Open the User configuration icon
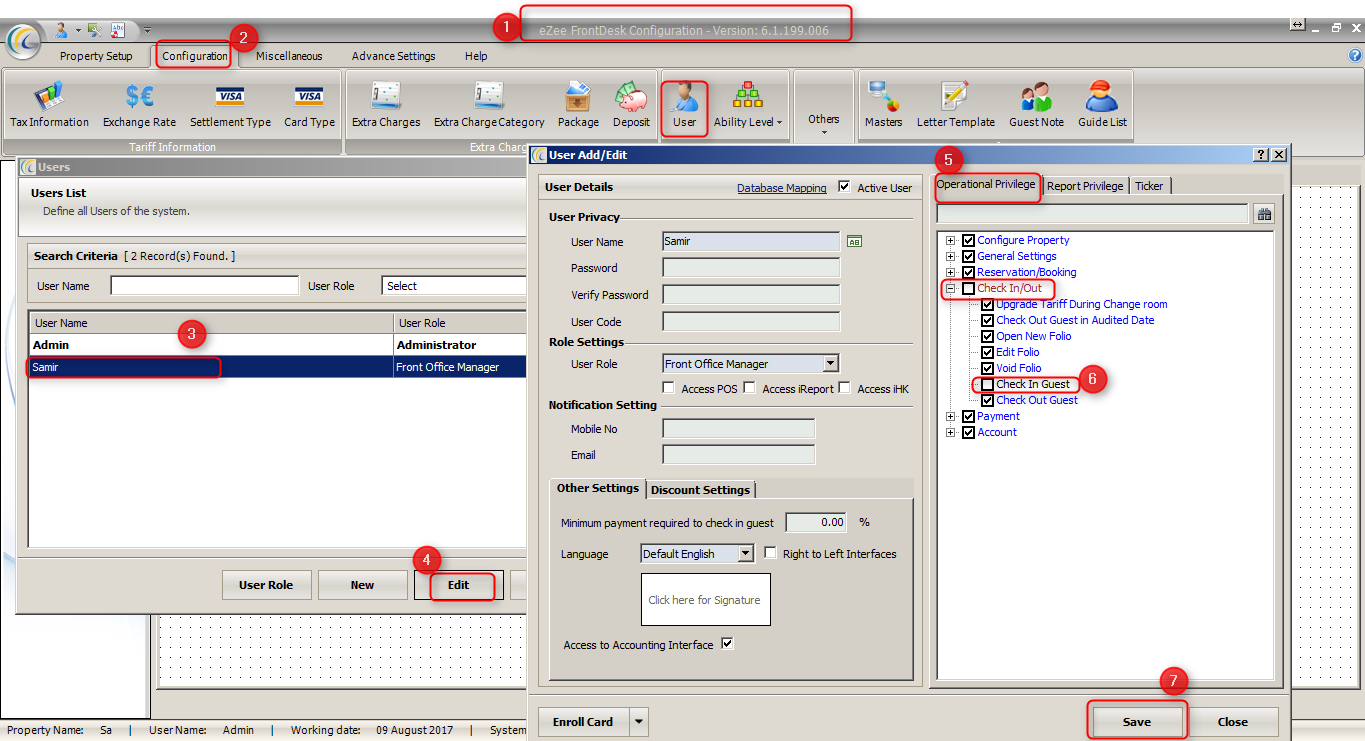The image size is (1365, 741). 684,105
